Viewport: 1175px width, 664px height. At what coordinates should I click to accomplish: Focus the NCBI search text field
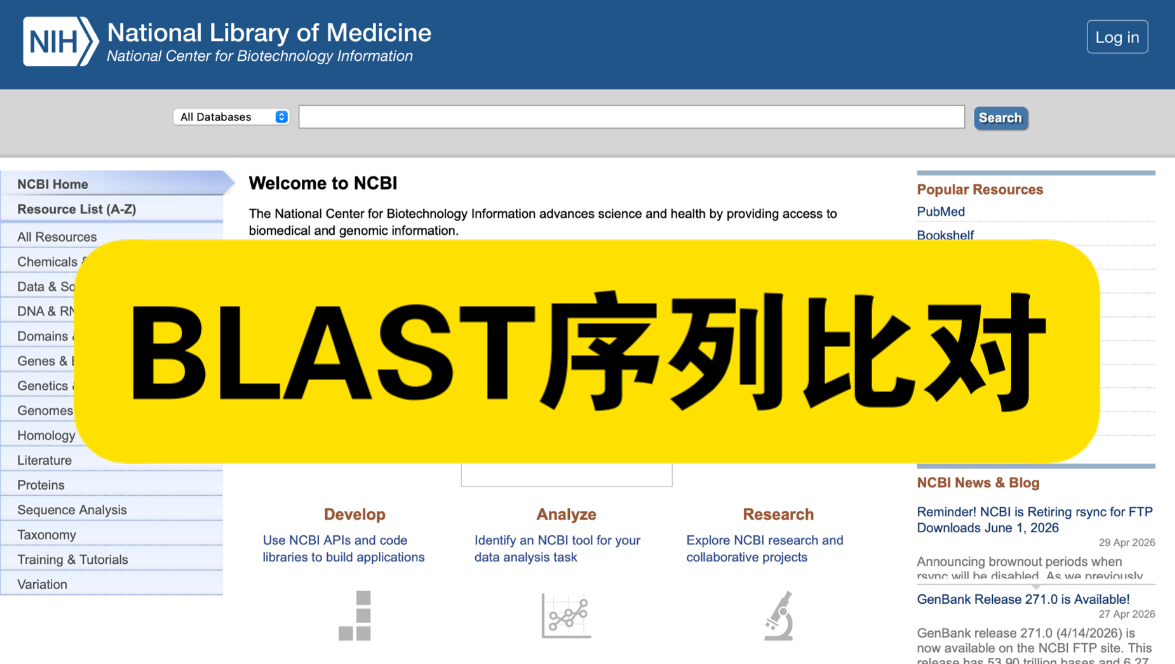click(632, 117)
